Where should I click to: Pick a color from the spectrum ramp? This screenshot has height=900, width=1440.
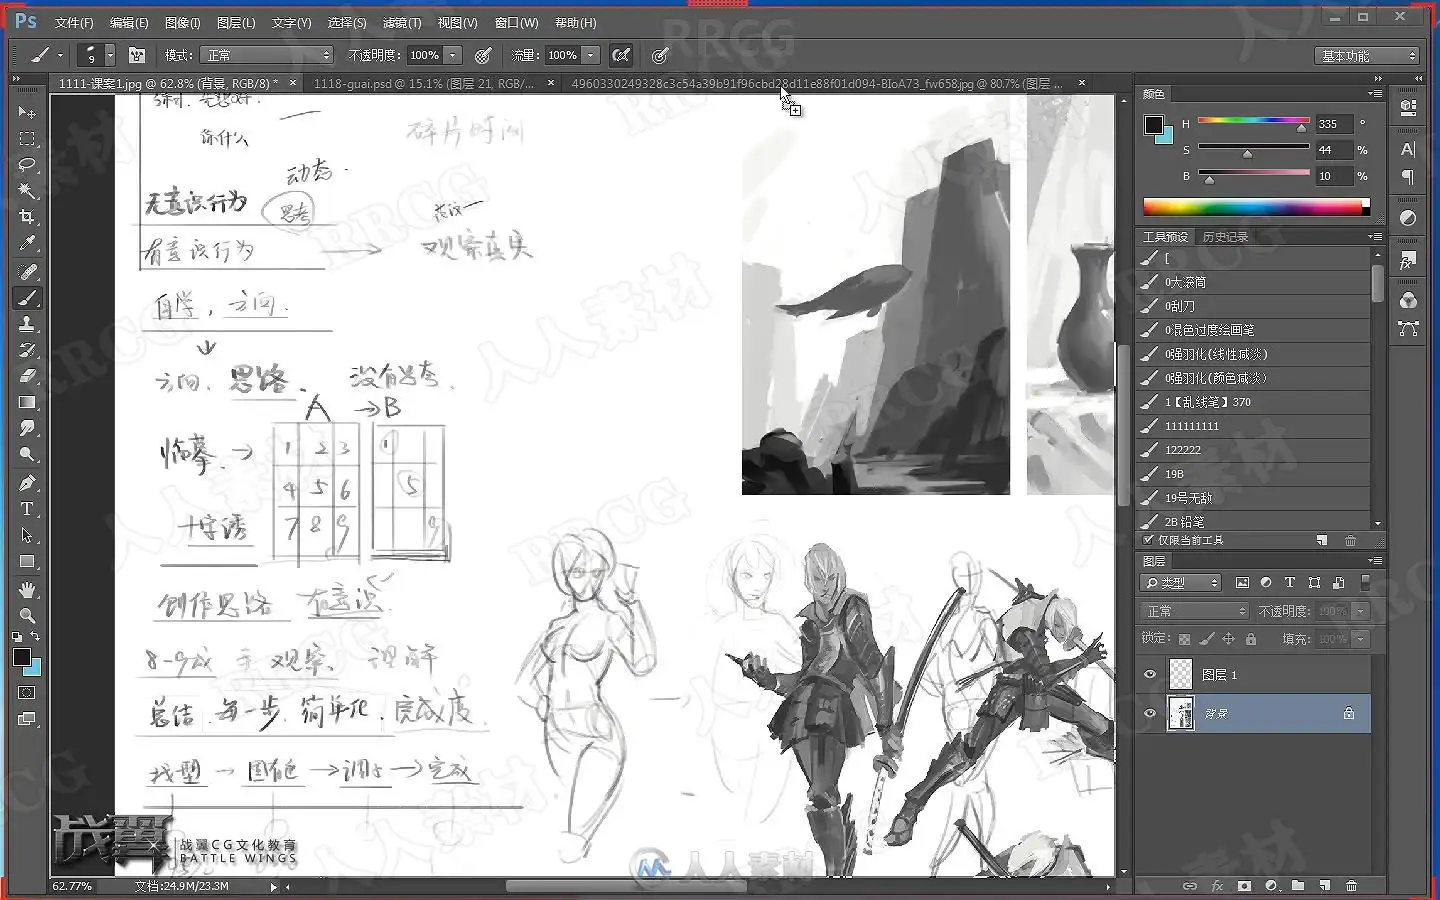[x=1256, y=207]
